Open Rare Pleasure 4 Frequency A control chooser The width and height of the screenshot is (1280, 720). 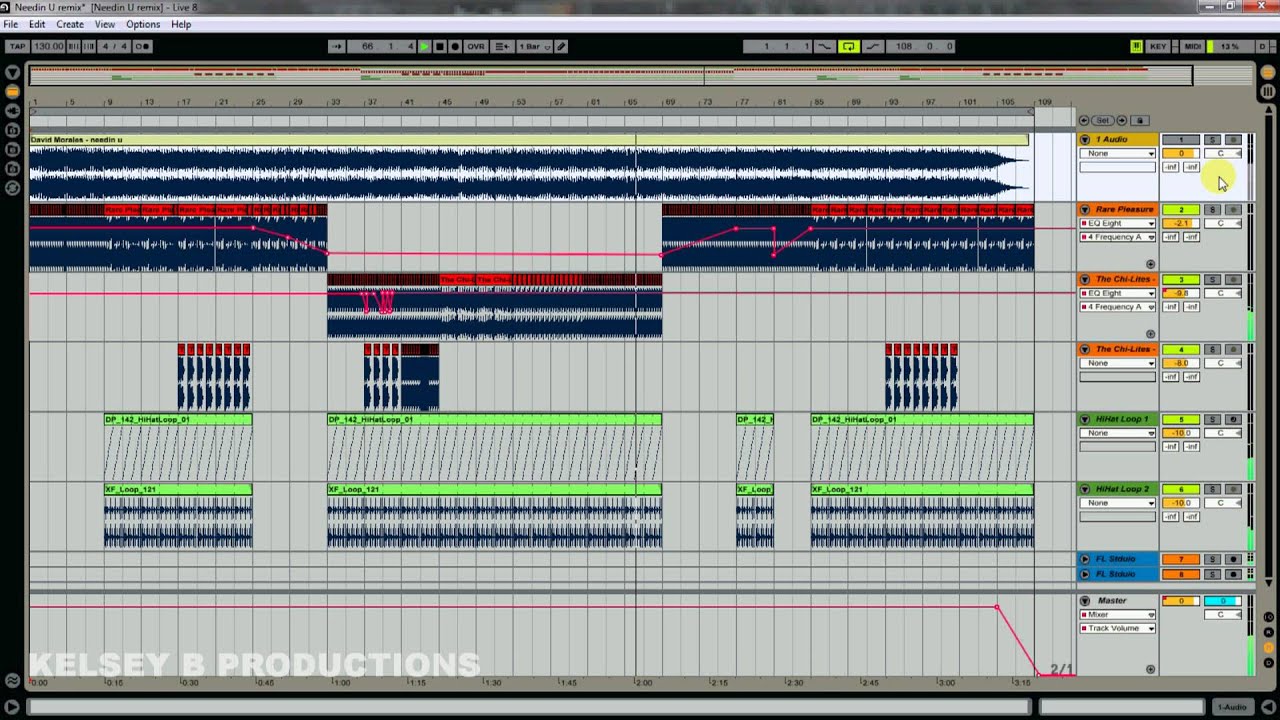click(1118, 237)
